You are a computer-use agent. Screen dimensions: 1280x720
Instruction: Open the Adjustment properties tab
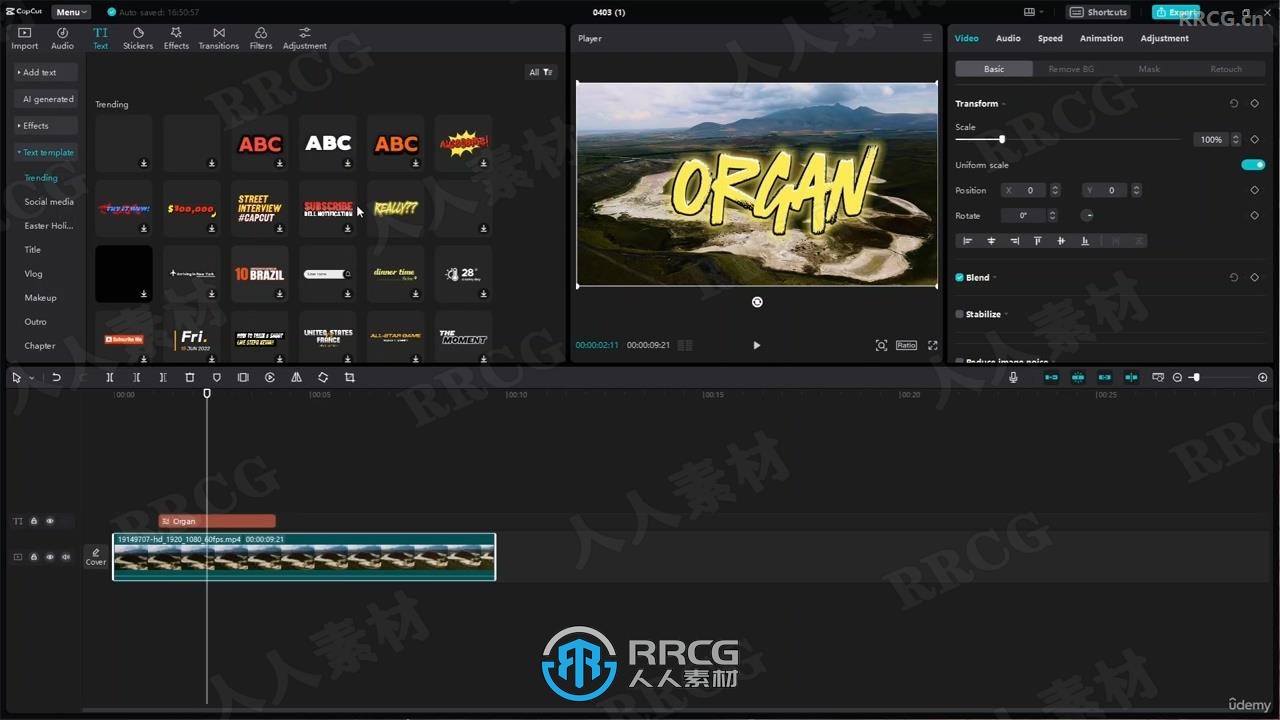(1164, 38)
